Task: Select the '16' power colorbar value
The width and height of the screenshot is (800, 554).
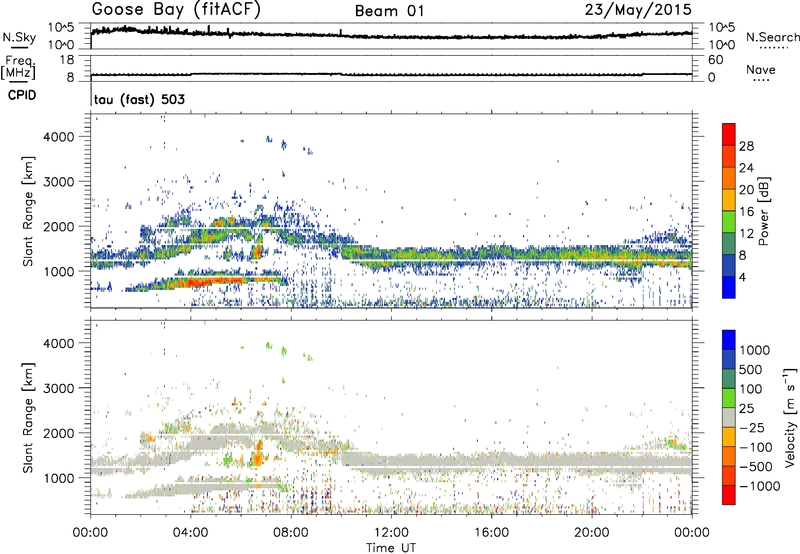Action: (746, 212)
